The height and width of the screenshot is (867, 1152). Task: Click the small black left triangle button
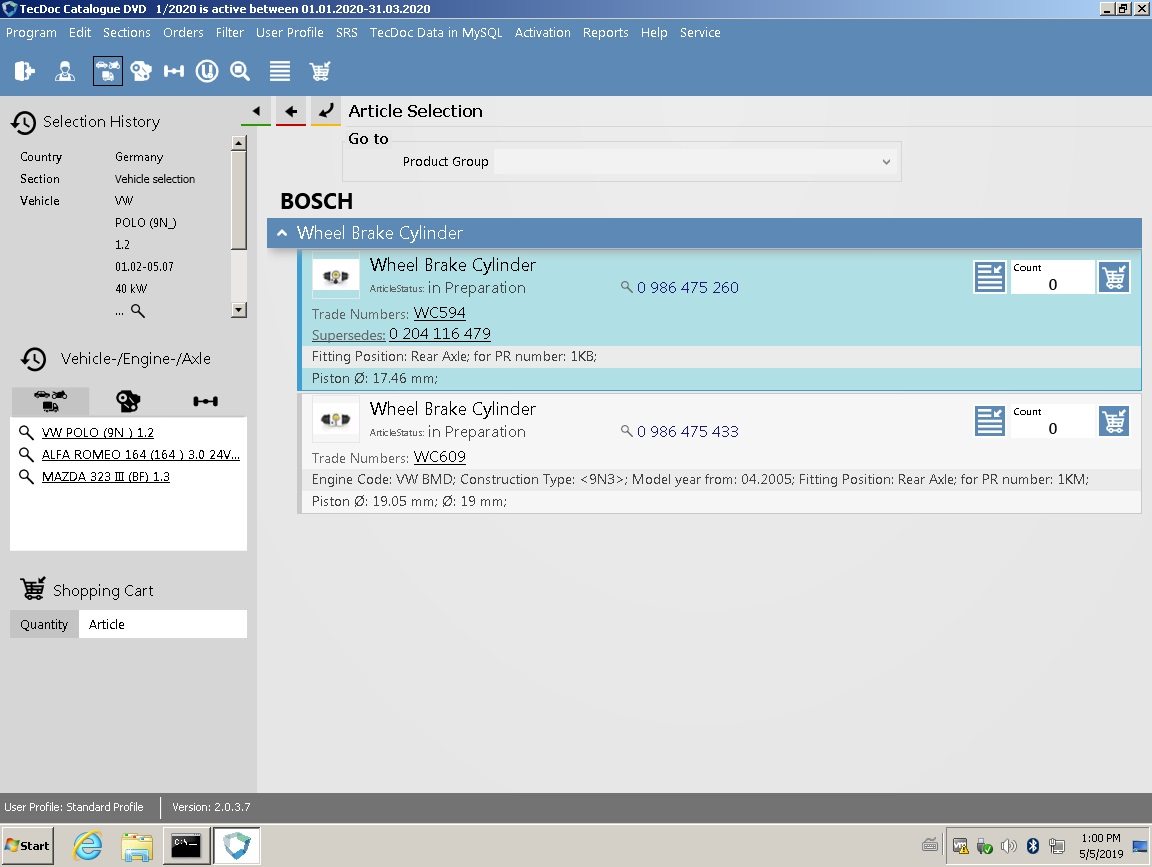pos(256,111)
